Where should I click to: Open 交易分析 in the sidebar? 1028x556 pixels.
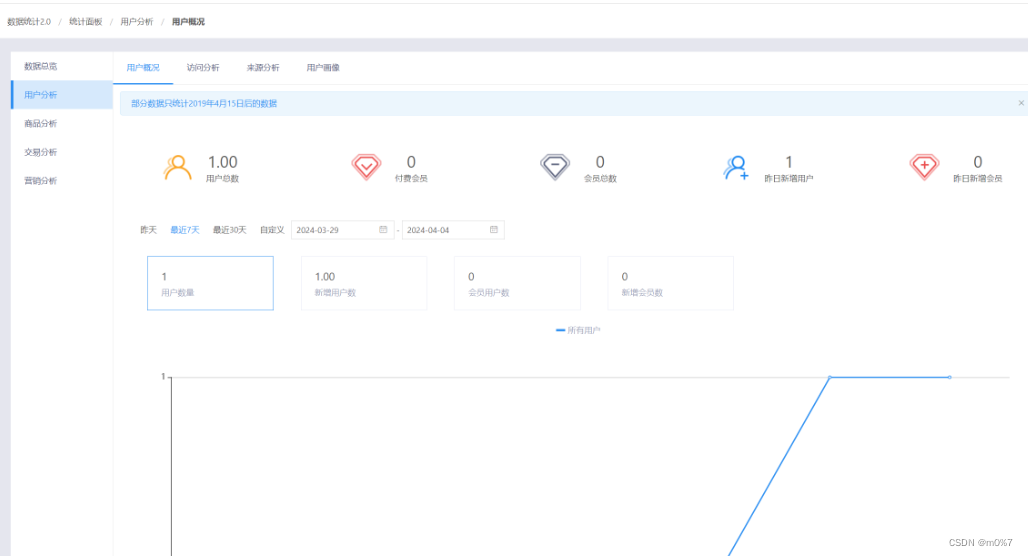click(x=62, y=152)
